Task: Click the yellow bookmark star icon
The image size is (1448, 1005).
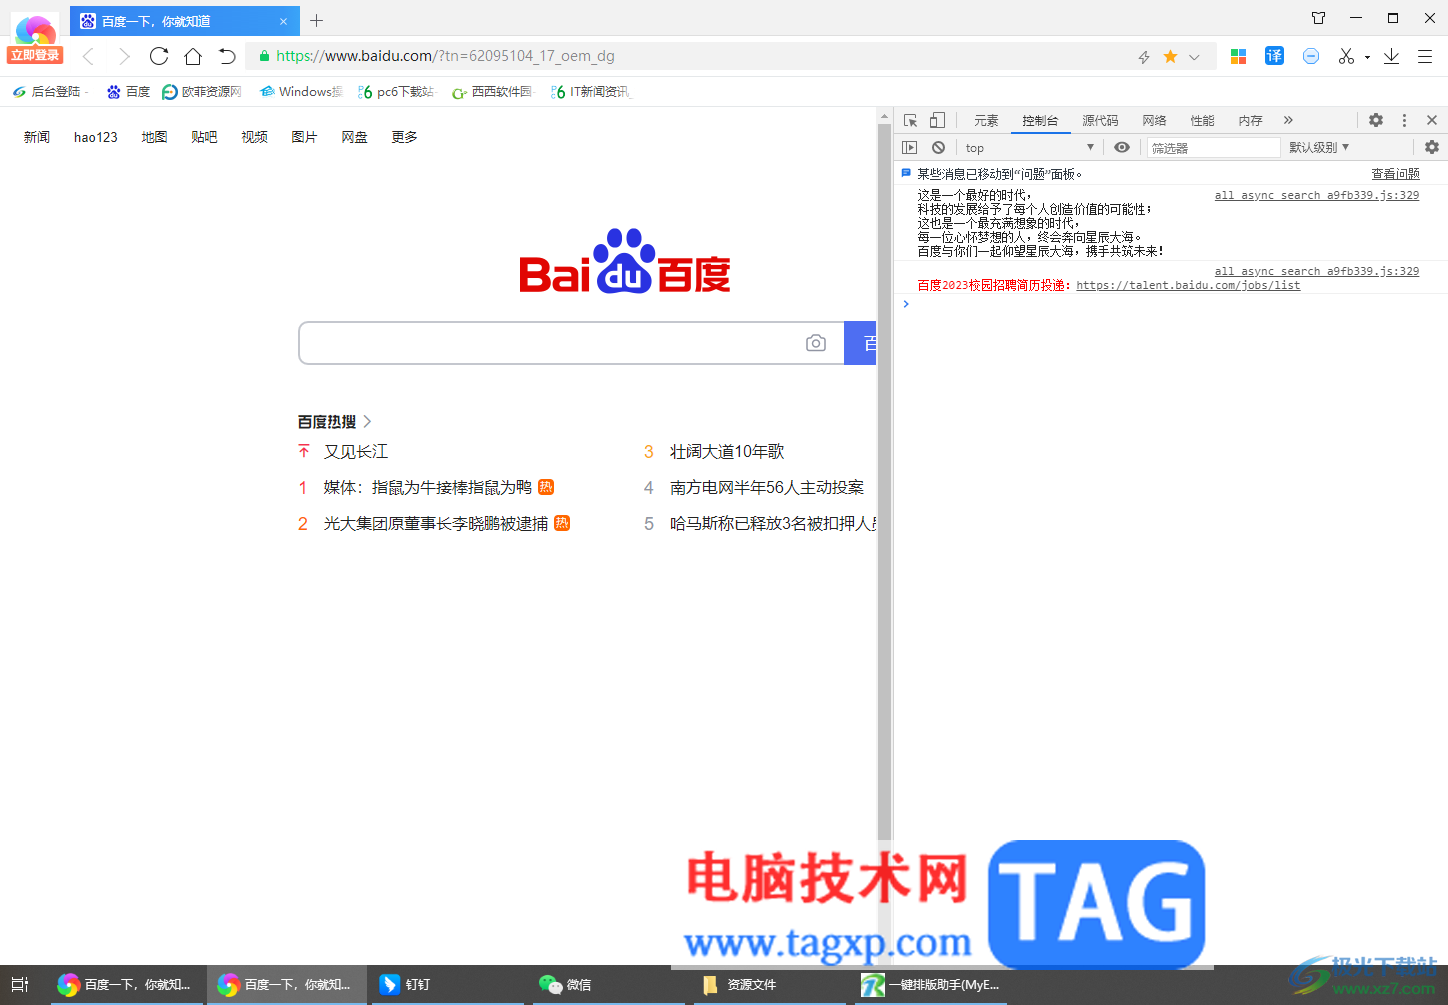Action: (1170, 57)
